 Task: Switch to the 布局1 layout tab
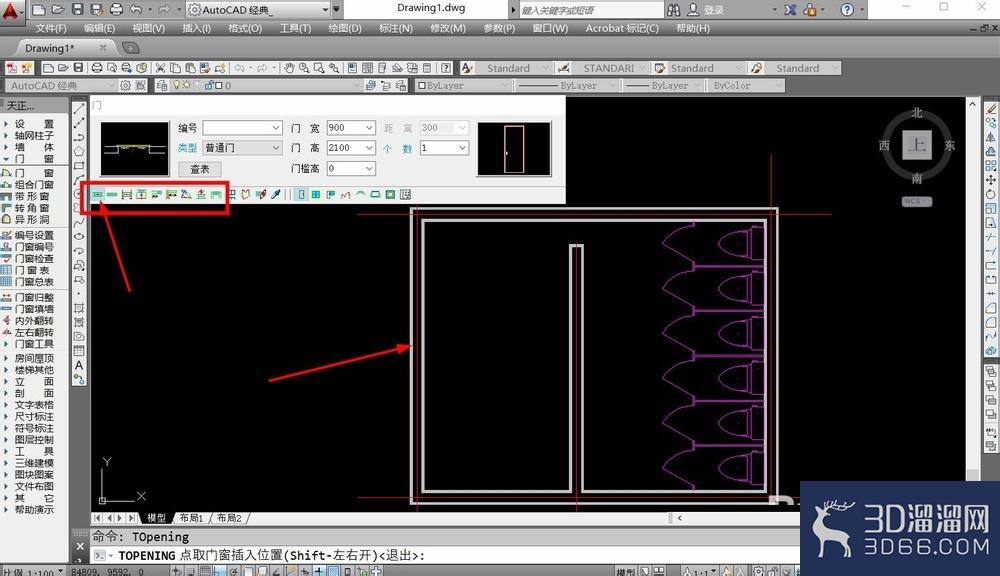coord(191,518)
